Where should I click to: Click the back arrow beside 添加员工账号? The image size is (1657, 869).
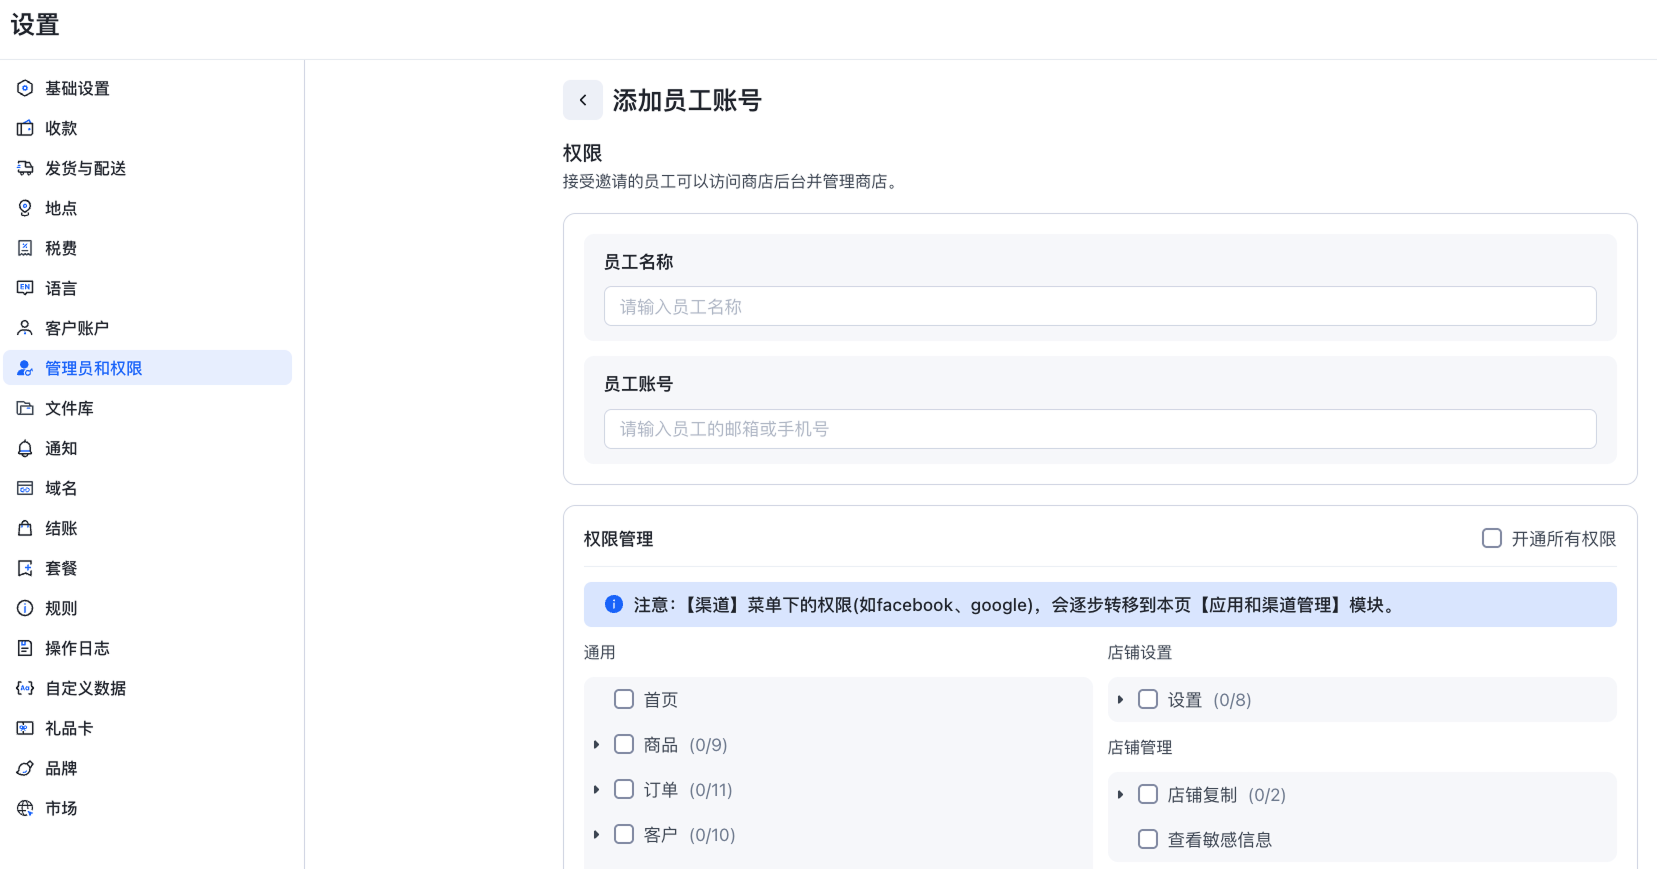(x=583, y=100)
